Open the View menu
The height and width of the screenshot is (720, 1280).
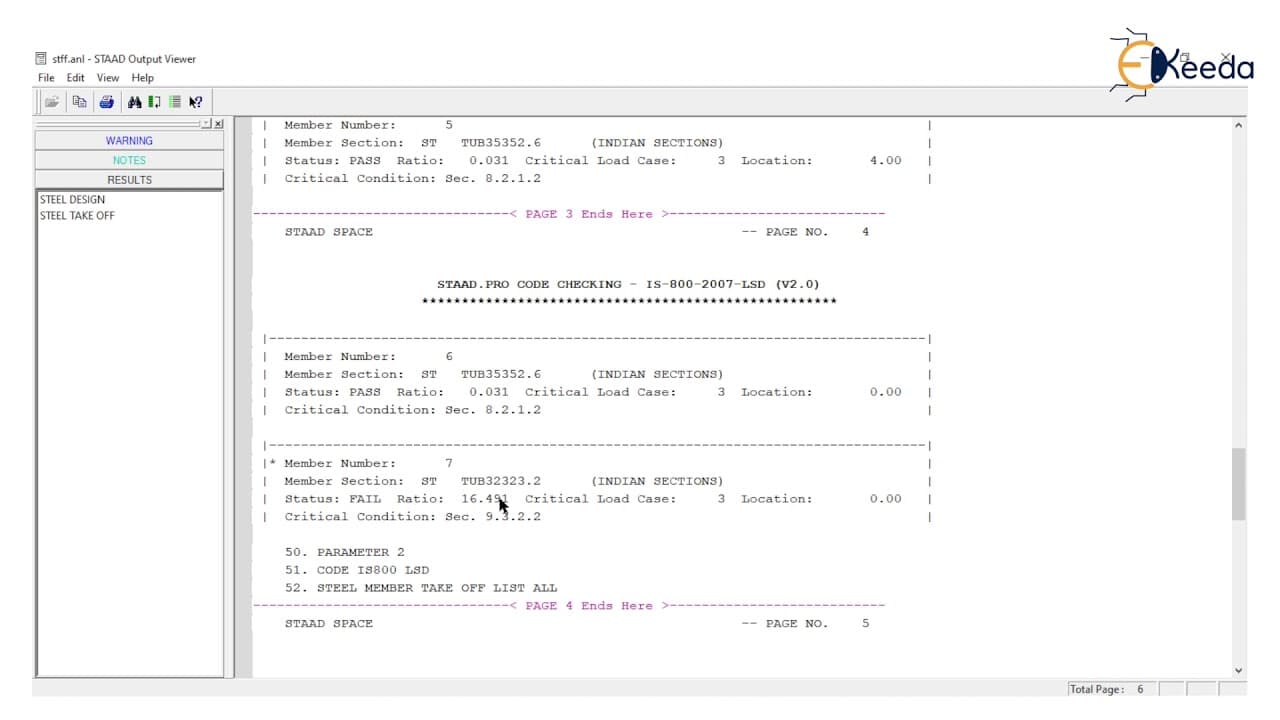click(x=108, y=78)
